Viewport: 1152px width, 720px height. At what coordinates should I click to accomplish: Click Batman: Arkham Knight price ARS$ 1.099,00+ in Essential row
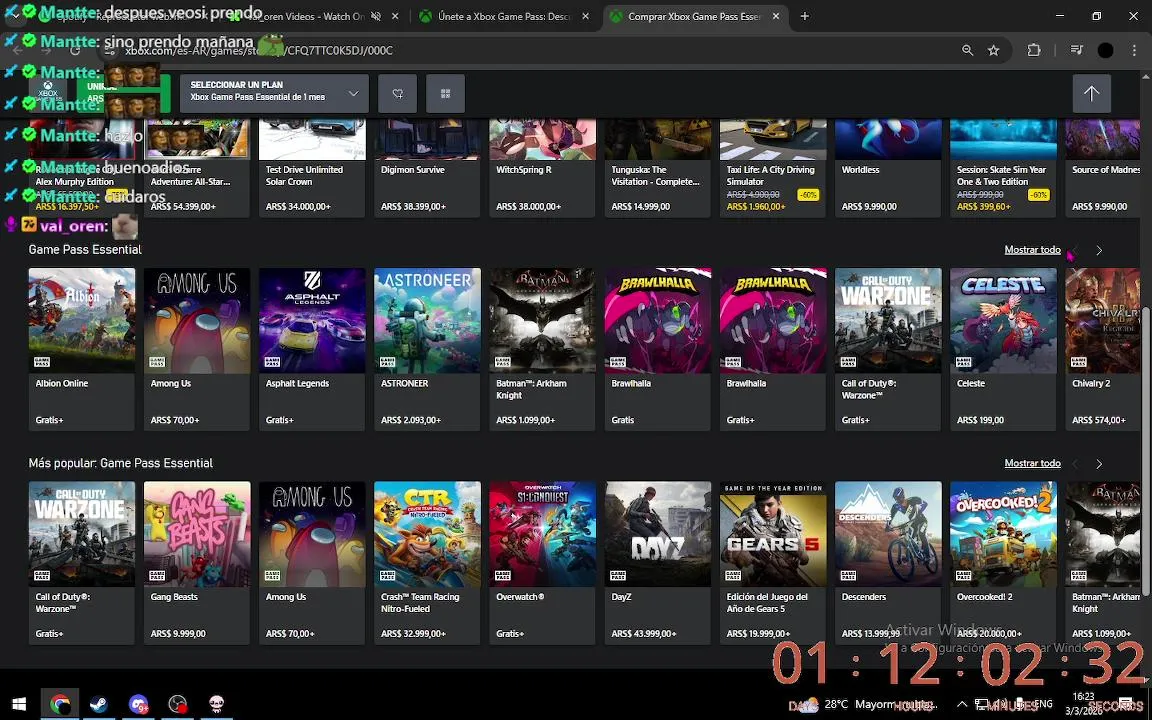coord(525,420)
